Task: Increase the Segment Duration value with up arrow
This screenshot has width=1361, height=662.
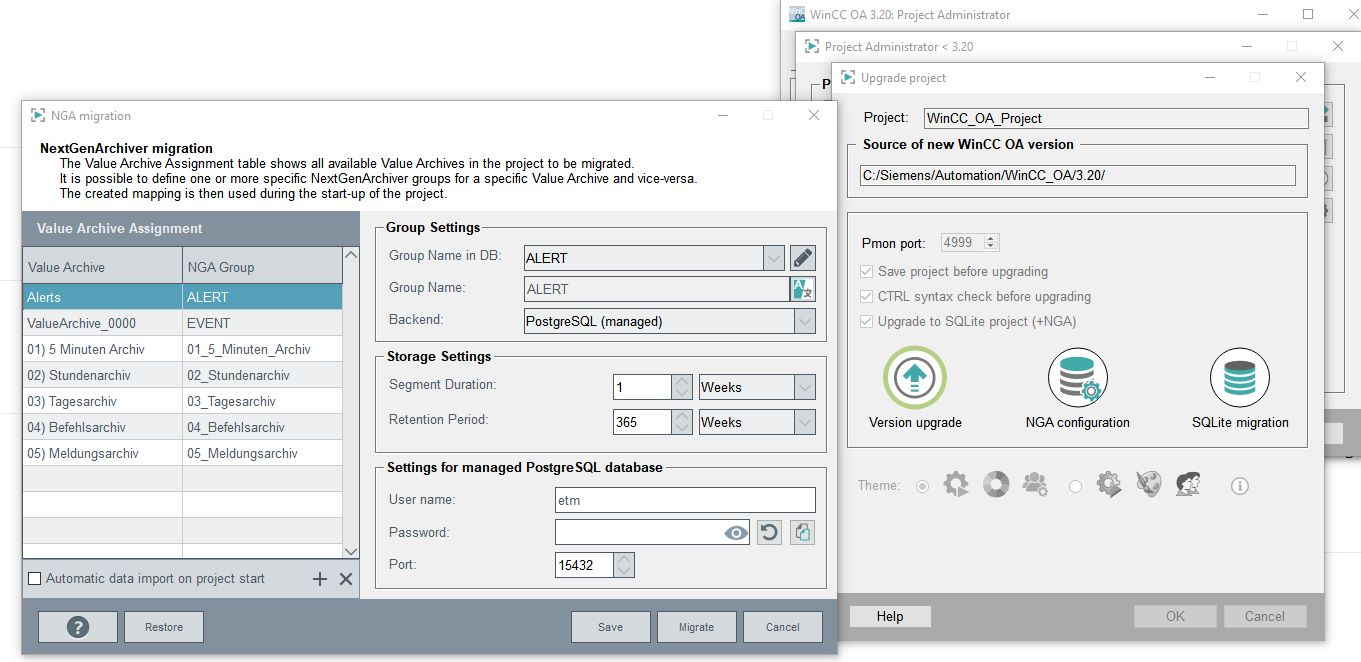Action: [x=681, y=381]
